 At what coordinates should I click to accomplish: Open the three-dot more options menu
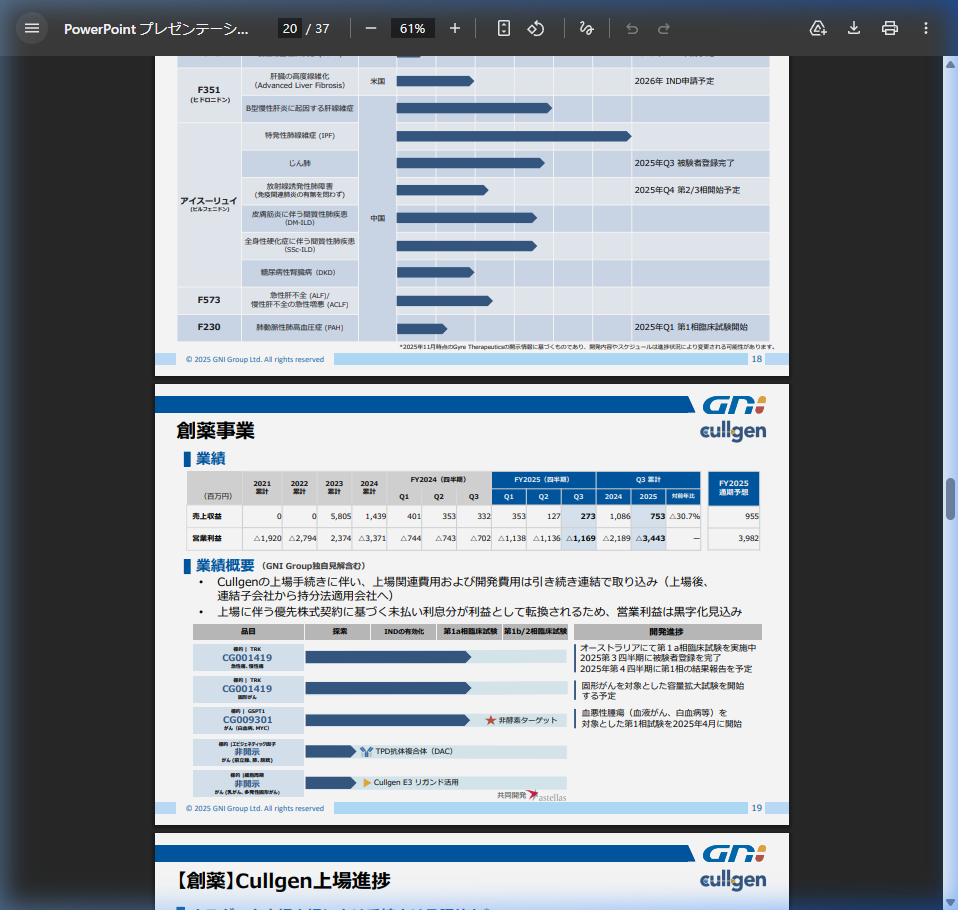[925, 28]
